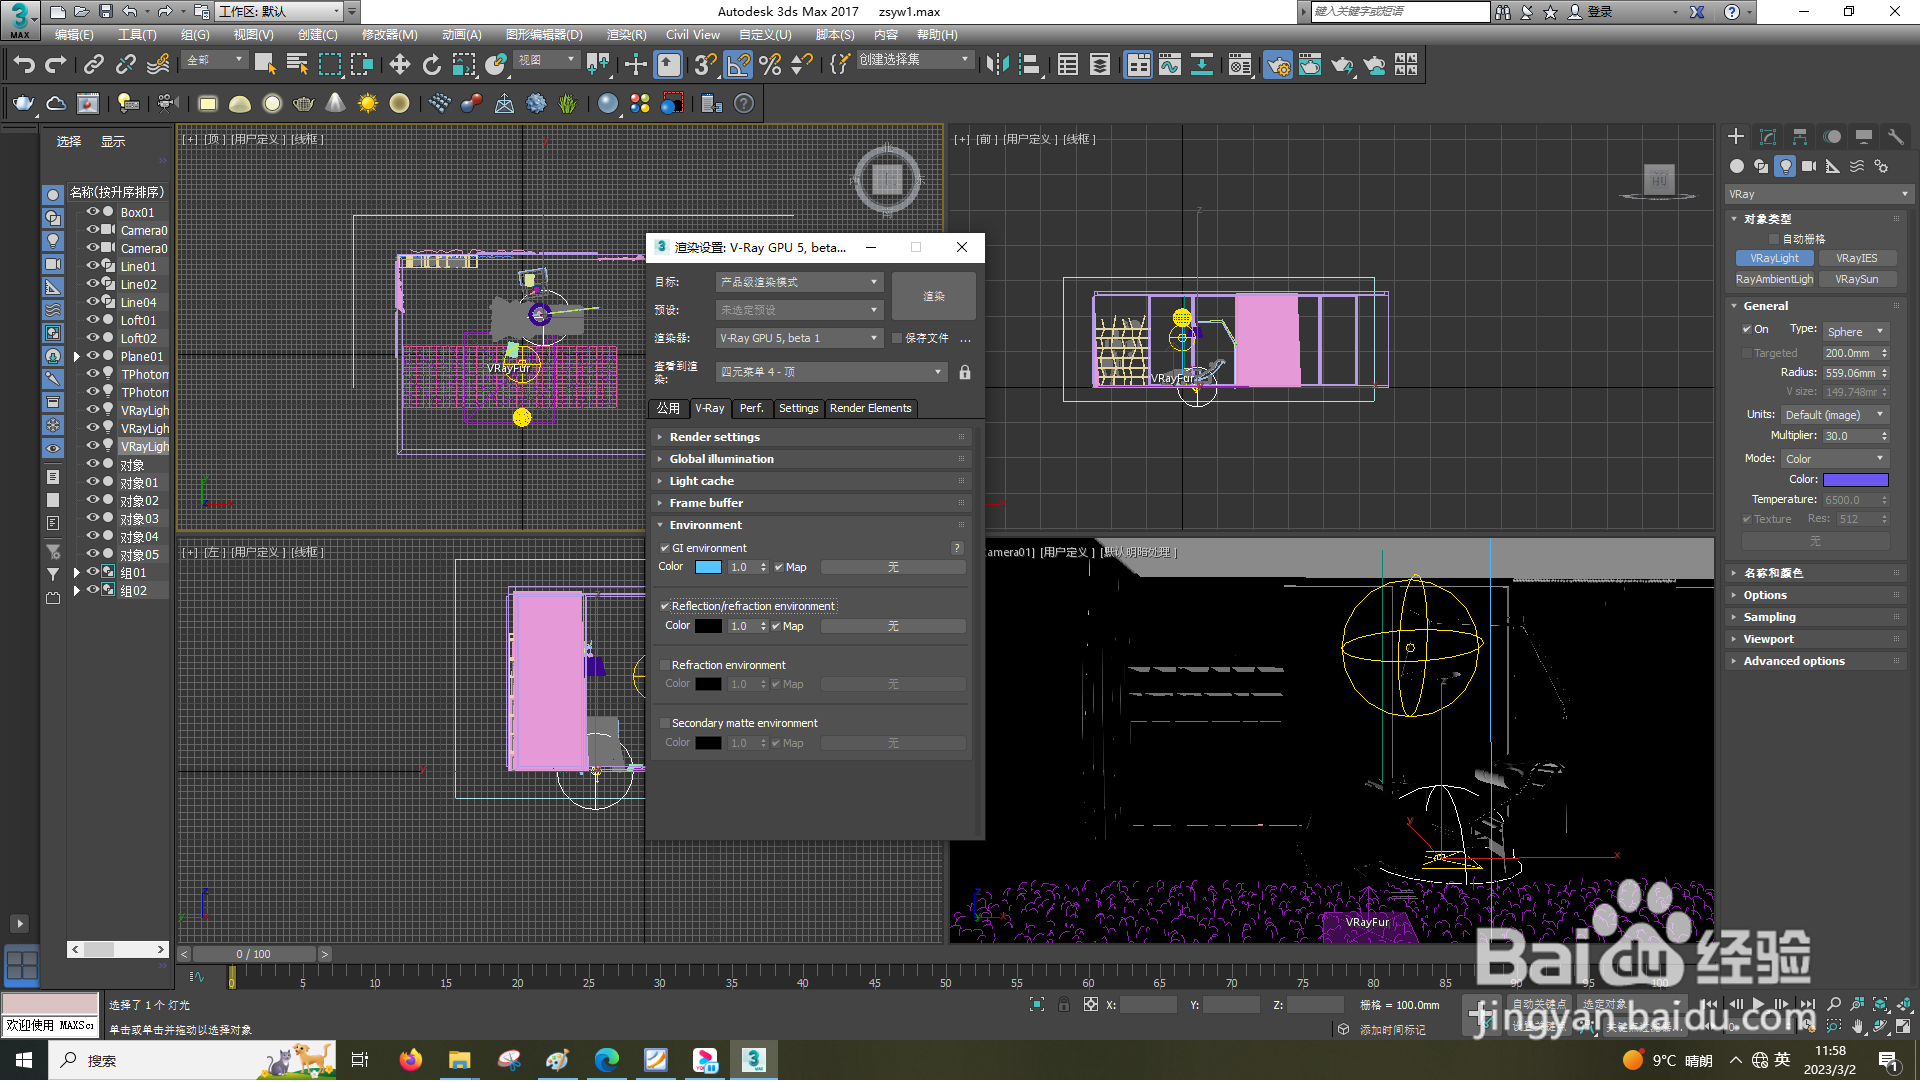The width and height of the screenshot is (1920, 1082).
Task: Switch to the Cameras create category
Action: pos(1809,166)
